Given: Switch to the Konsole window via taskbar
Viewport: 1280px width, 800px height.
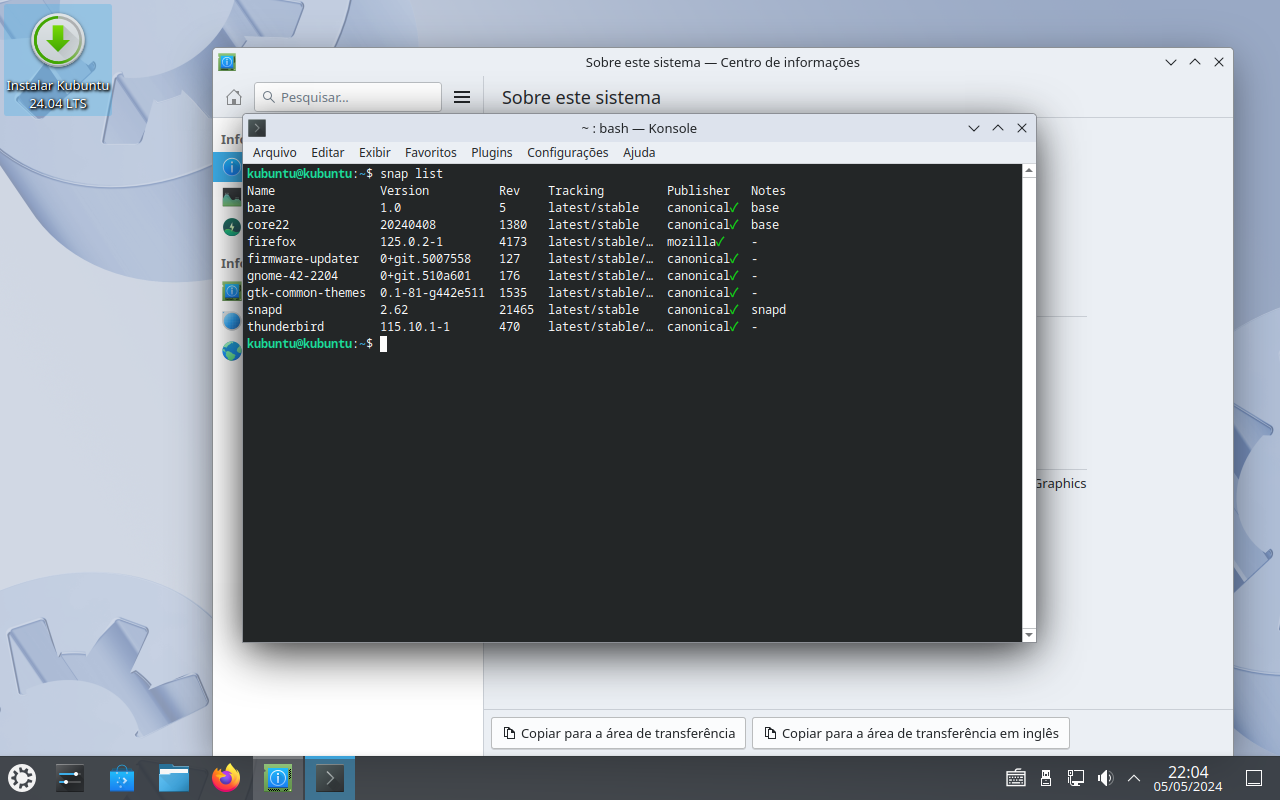Looking at the screenshot, I should click(330, 777).
